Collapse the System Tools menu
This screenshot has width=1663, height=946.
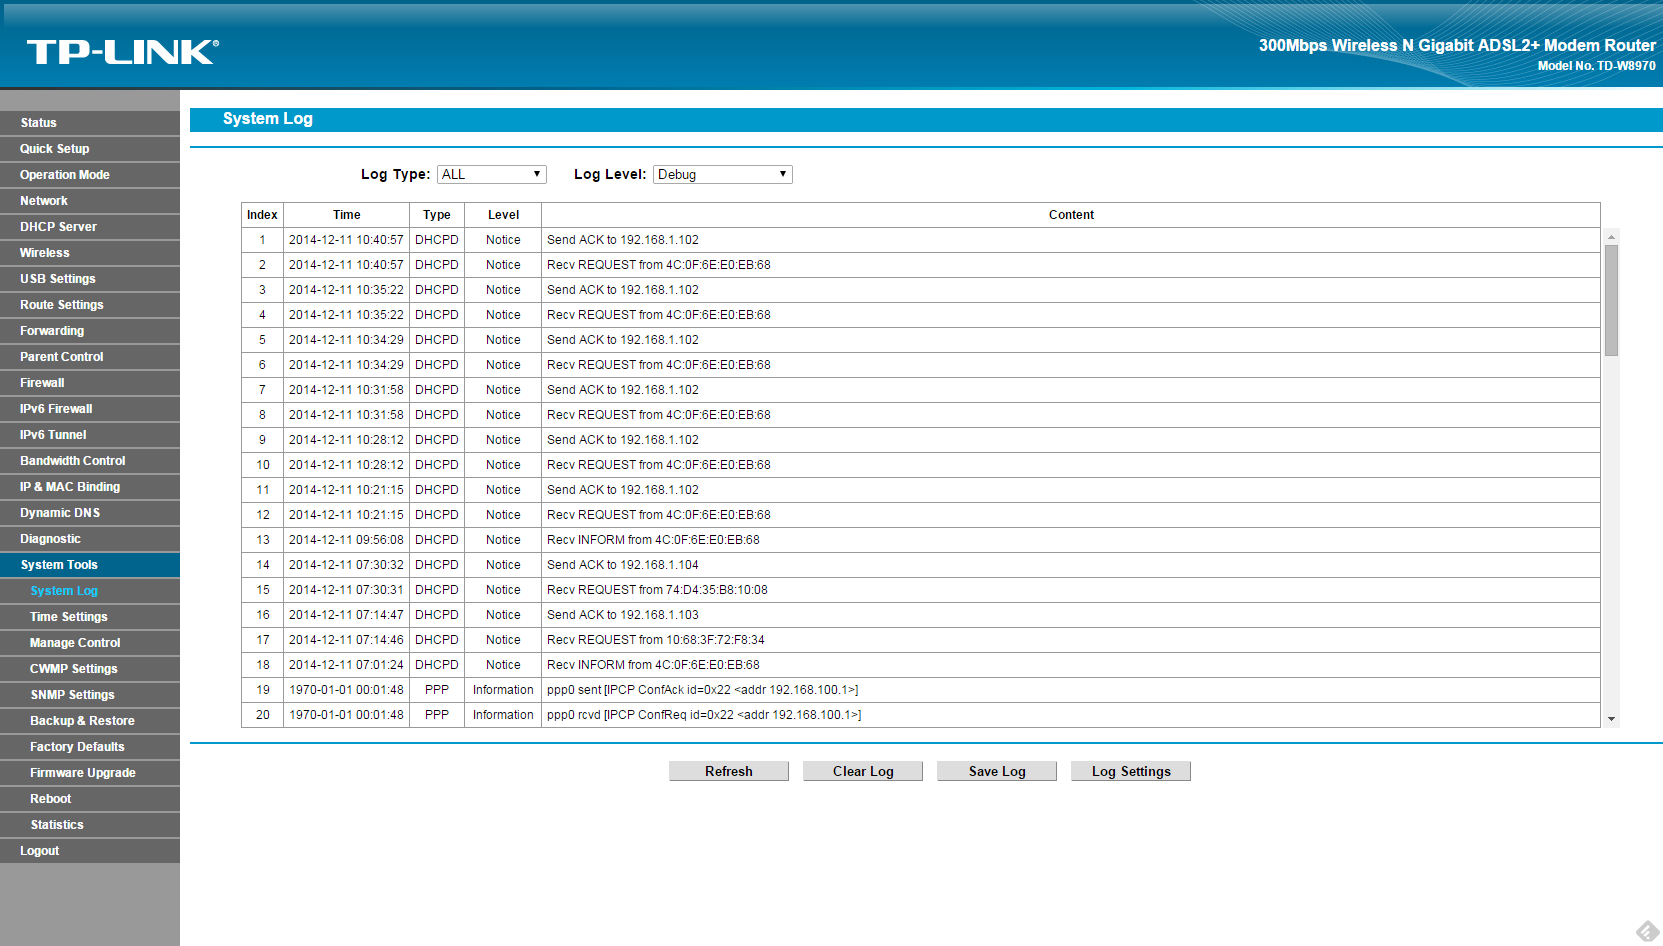[90, 565]
